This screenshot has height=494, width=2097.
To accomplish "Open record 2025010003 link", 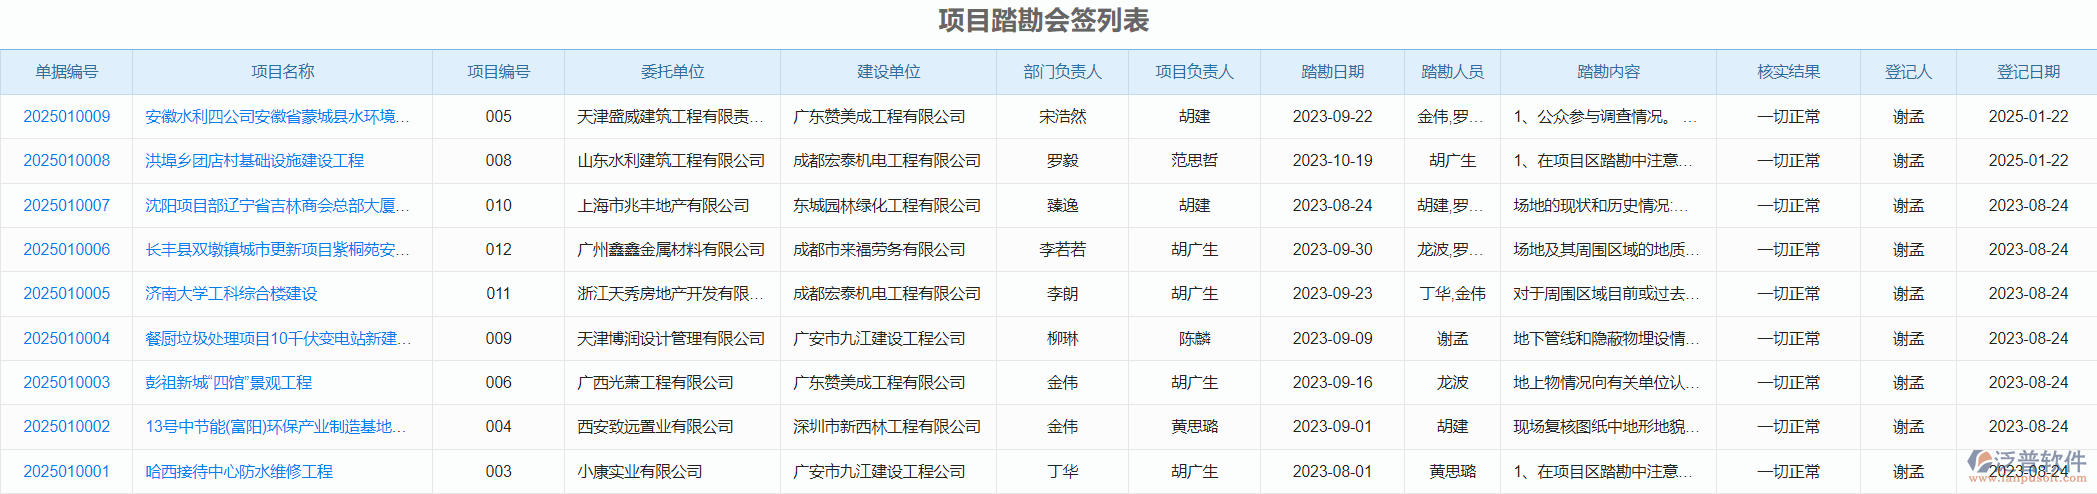I will [x=67, y=383].
